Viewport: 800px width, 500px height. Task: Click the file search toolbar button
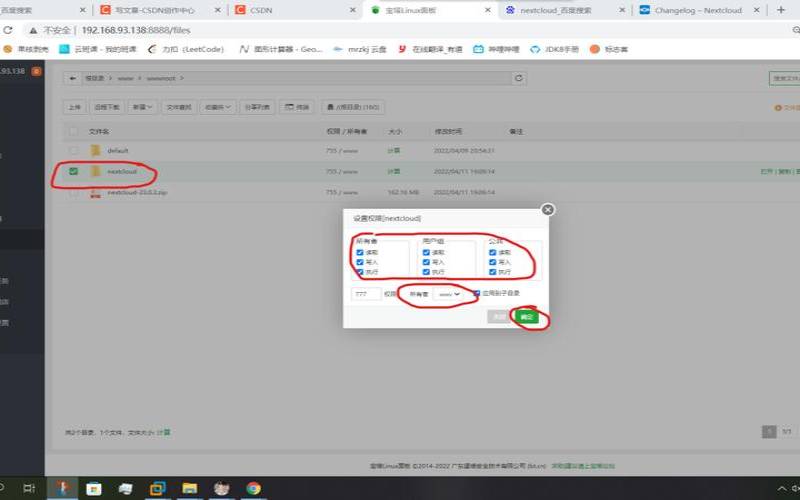point(179,107)
